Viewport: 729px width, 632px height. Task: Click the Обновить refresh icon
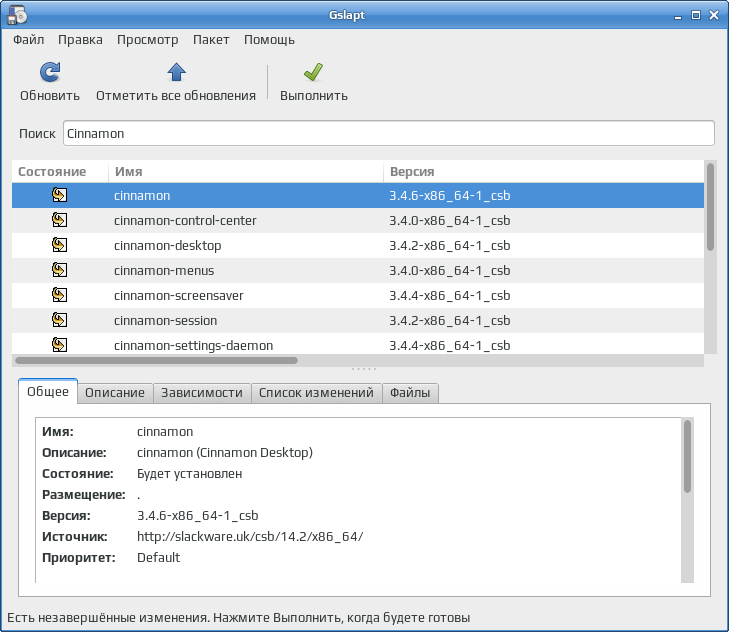pos(50,72)
